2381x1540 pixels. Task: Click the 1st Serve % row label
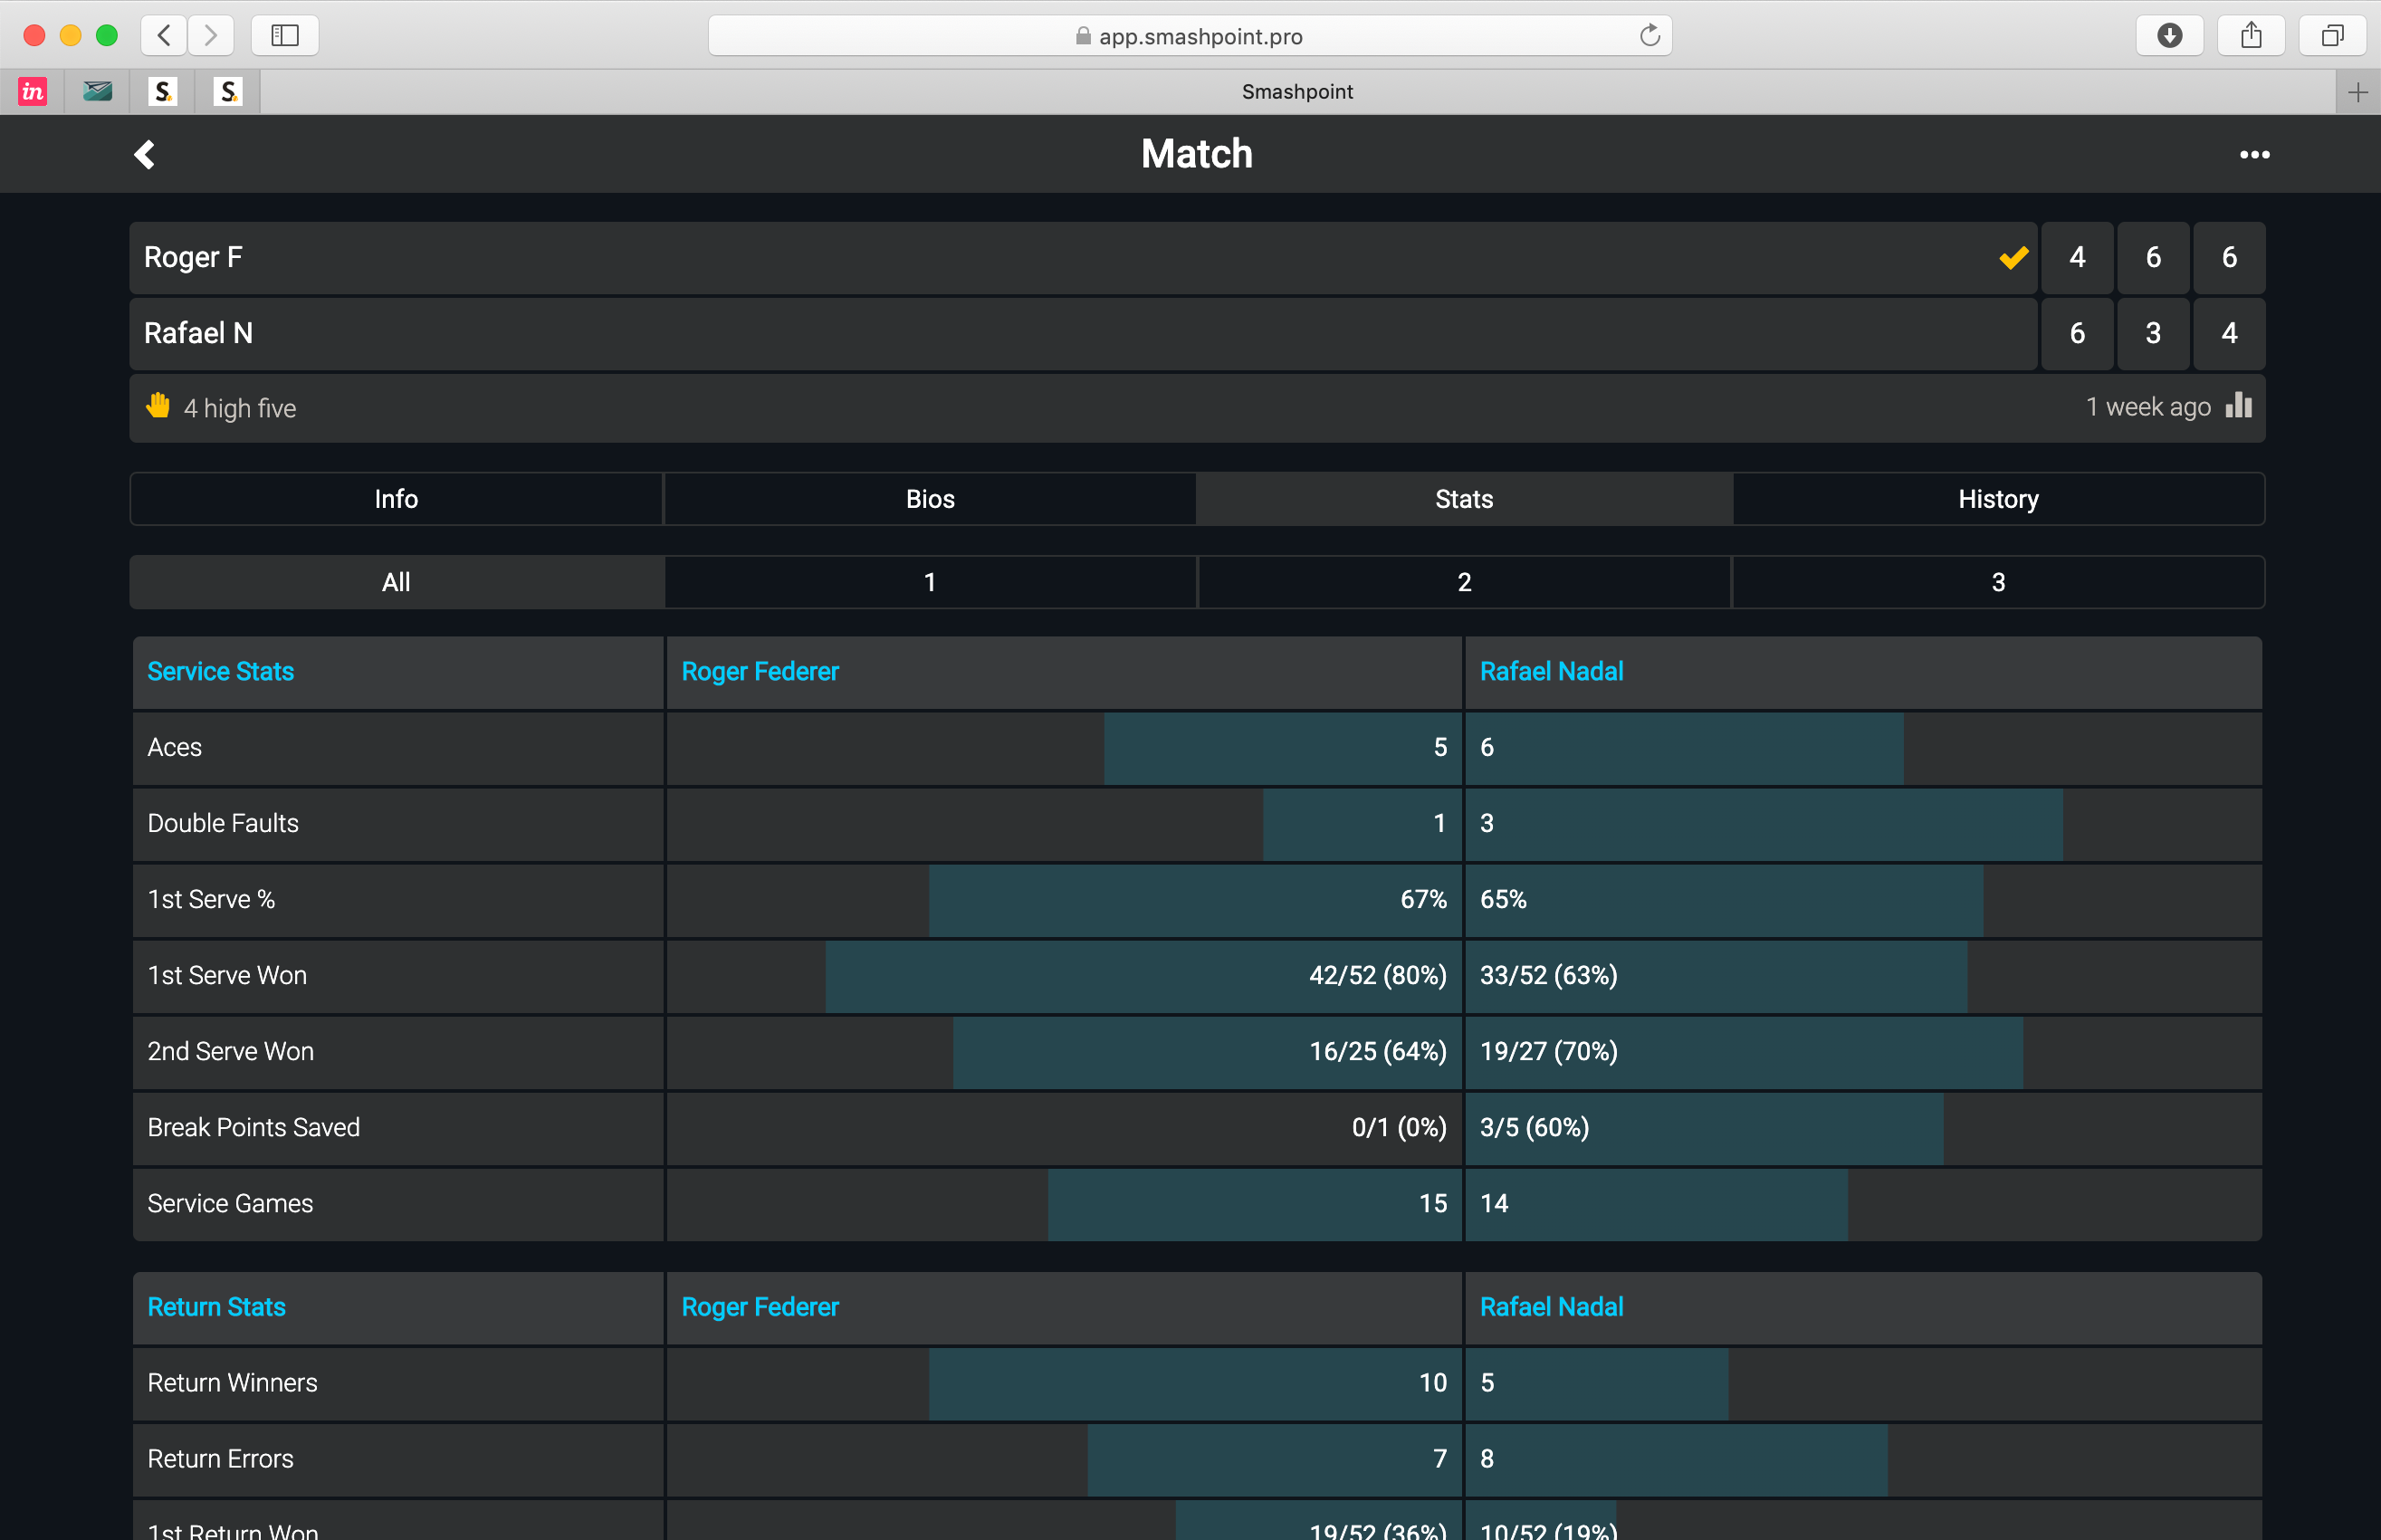click(211, 899)
